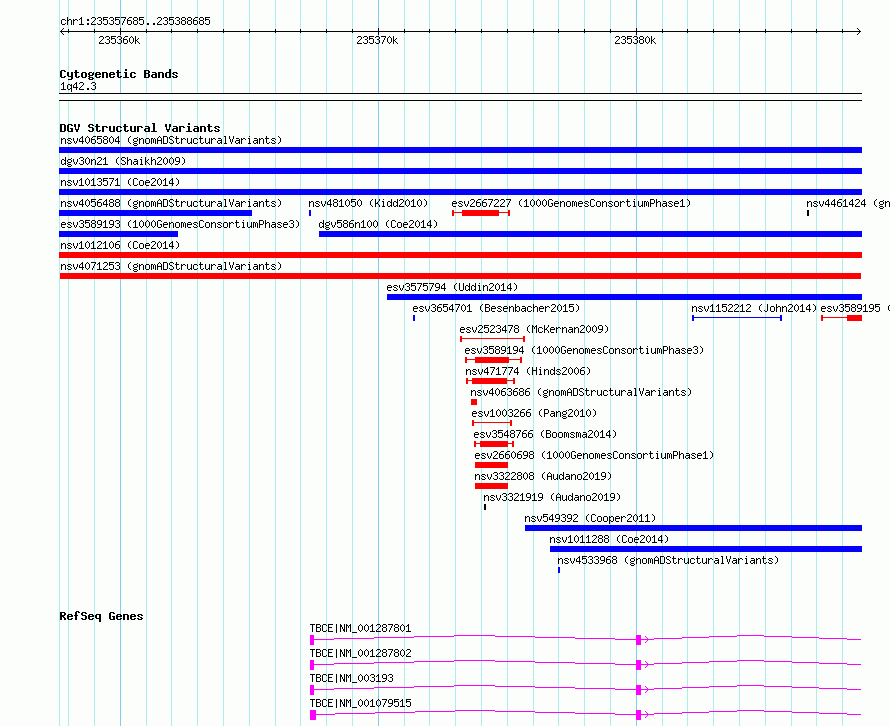Open the nsv1013571 (Coe2014) variant
This screenshot has width=890, height=726.
pos(120,182)
